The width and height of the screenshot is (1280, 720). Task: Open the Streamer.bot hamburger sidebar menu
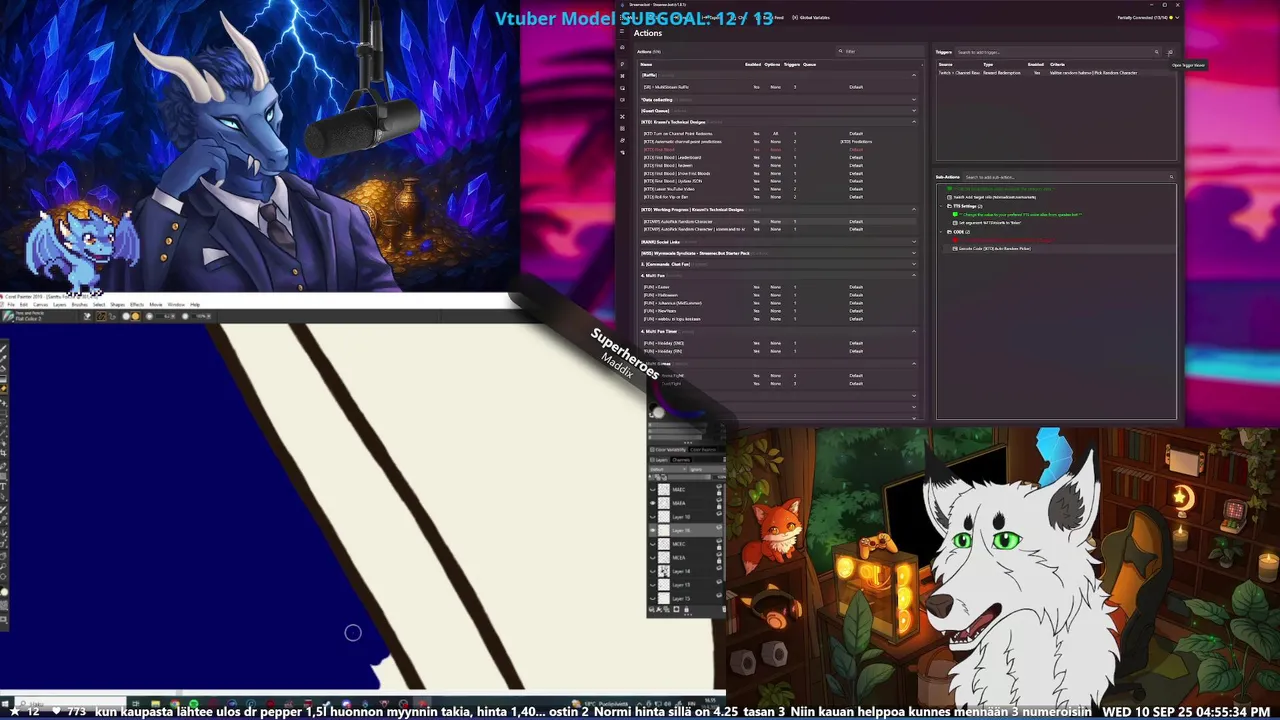[622, 31]
